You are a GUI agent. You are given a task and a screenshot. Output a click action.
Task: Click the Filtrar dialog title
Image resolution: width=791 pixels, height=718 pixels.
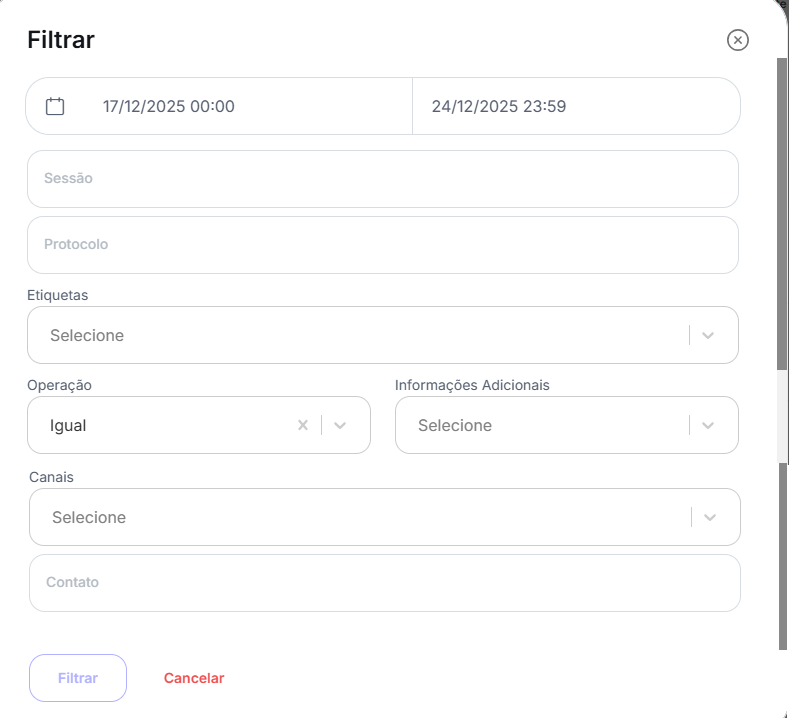[x=61, y=40]
